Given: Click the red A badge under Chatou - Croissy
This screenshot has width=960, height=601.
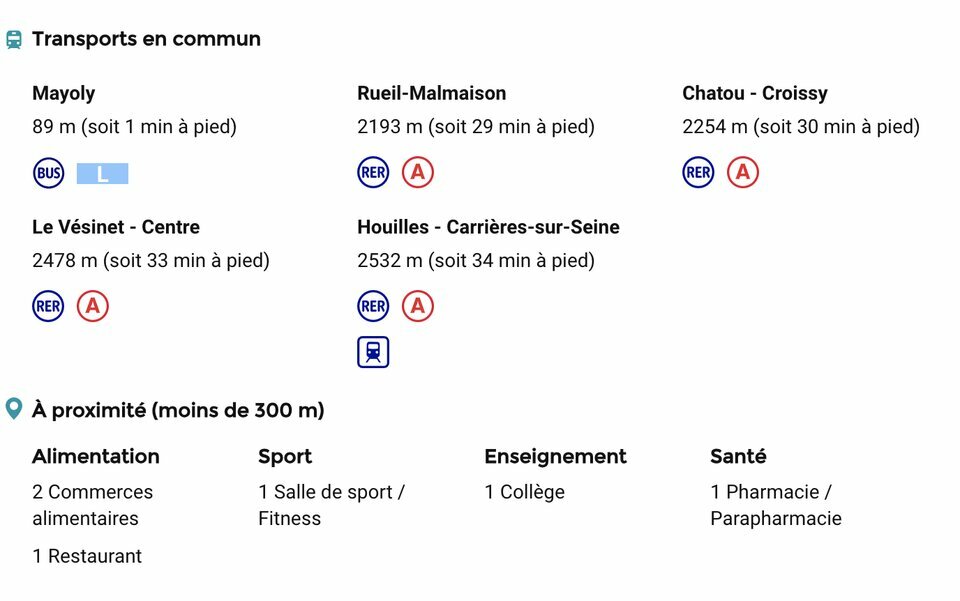Looking at the screenshot, I should point(743,173).
